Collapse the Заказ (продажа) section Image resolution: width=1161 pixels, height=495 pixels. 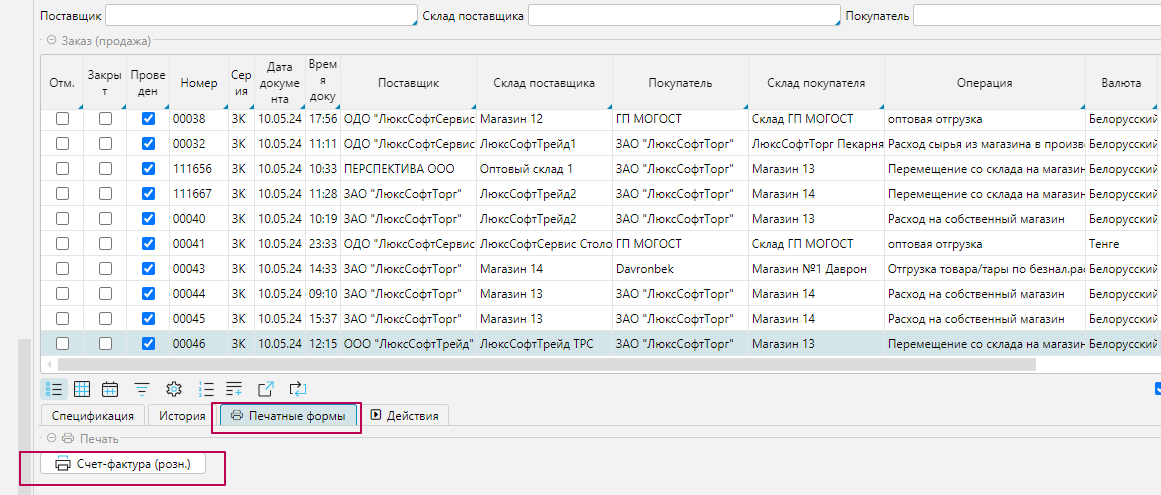tap(51, 41)
